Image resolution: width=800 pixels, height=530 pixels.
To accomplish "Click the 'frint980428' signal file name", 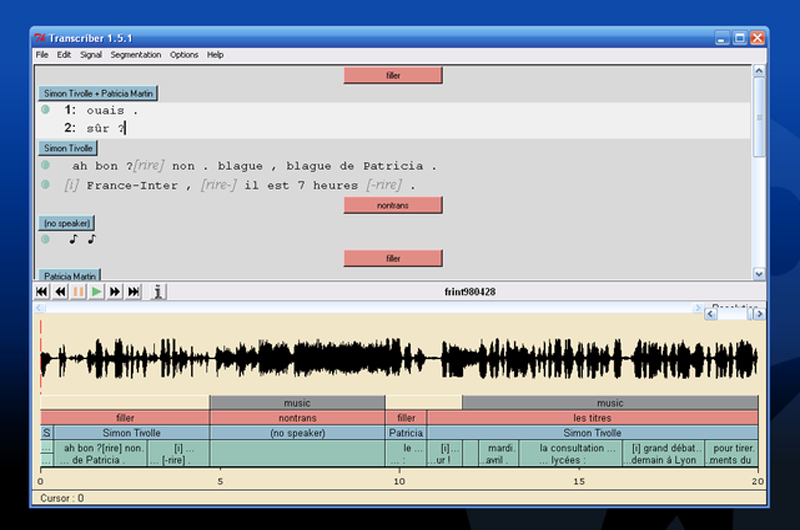I will [x=470, y=292].
